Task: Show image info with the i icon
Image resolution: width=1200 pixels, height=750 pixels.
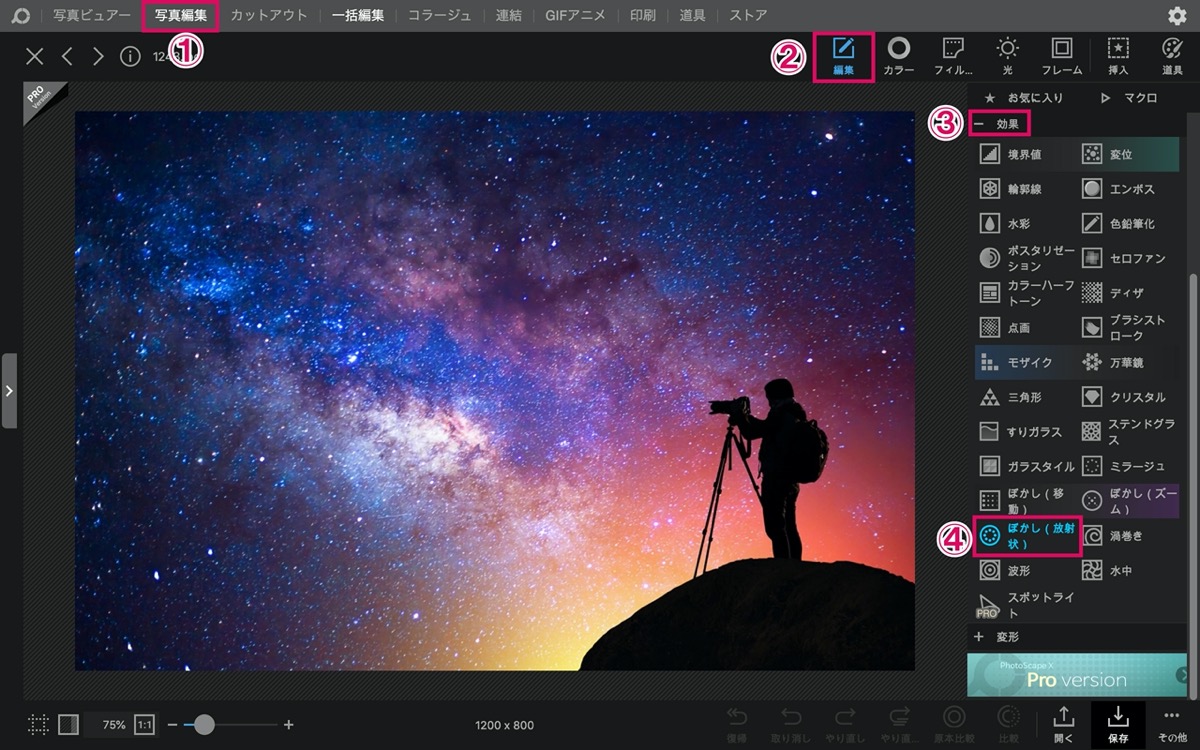Action: point(130,56)
